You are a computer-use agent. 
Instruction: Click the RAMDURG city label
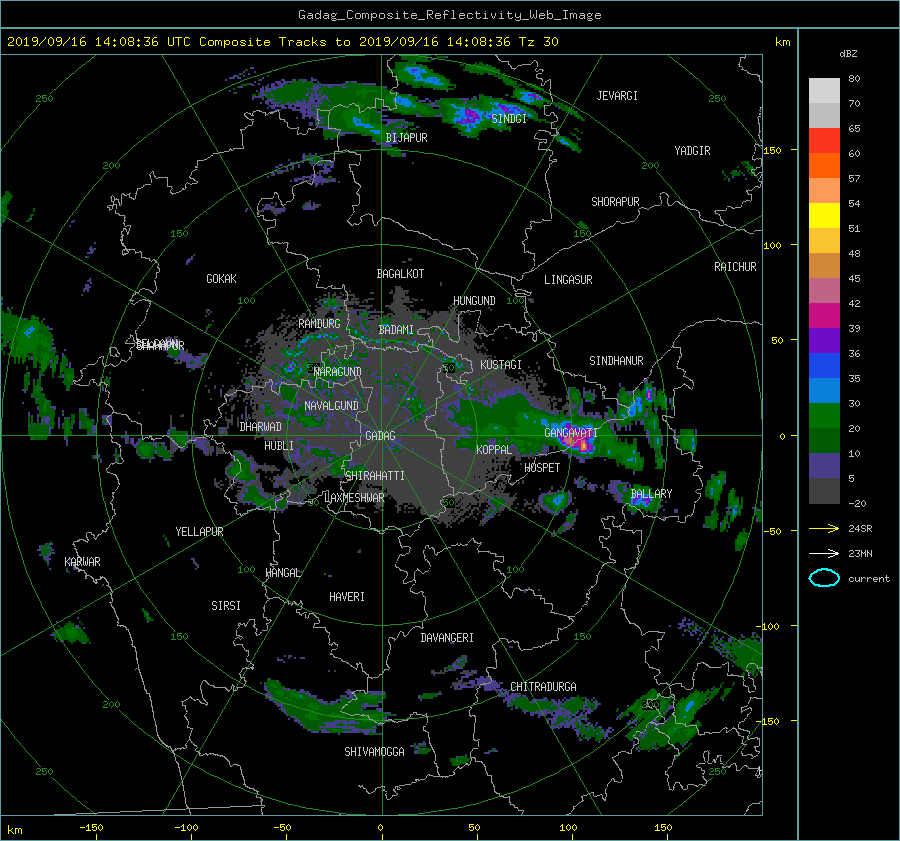pyautogui.click(x=319, y=324)
